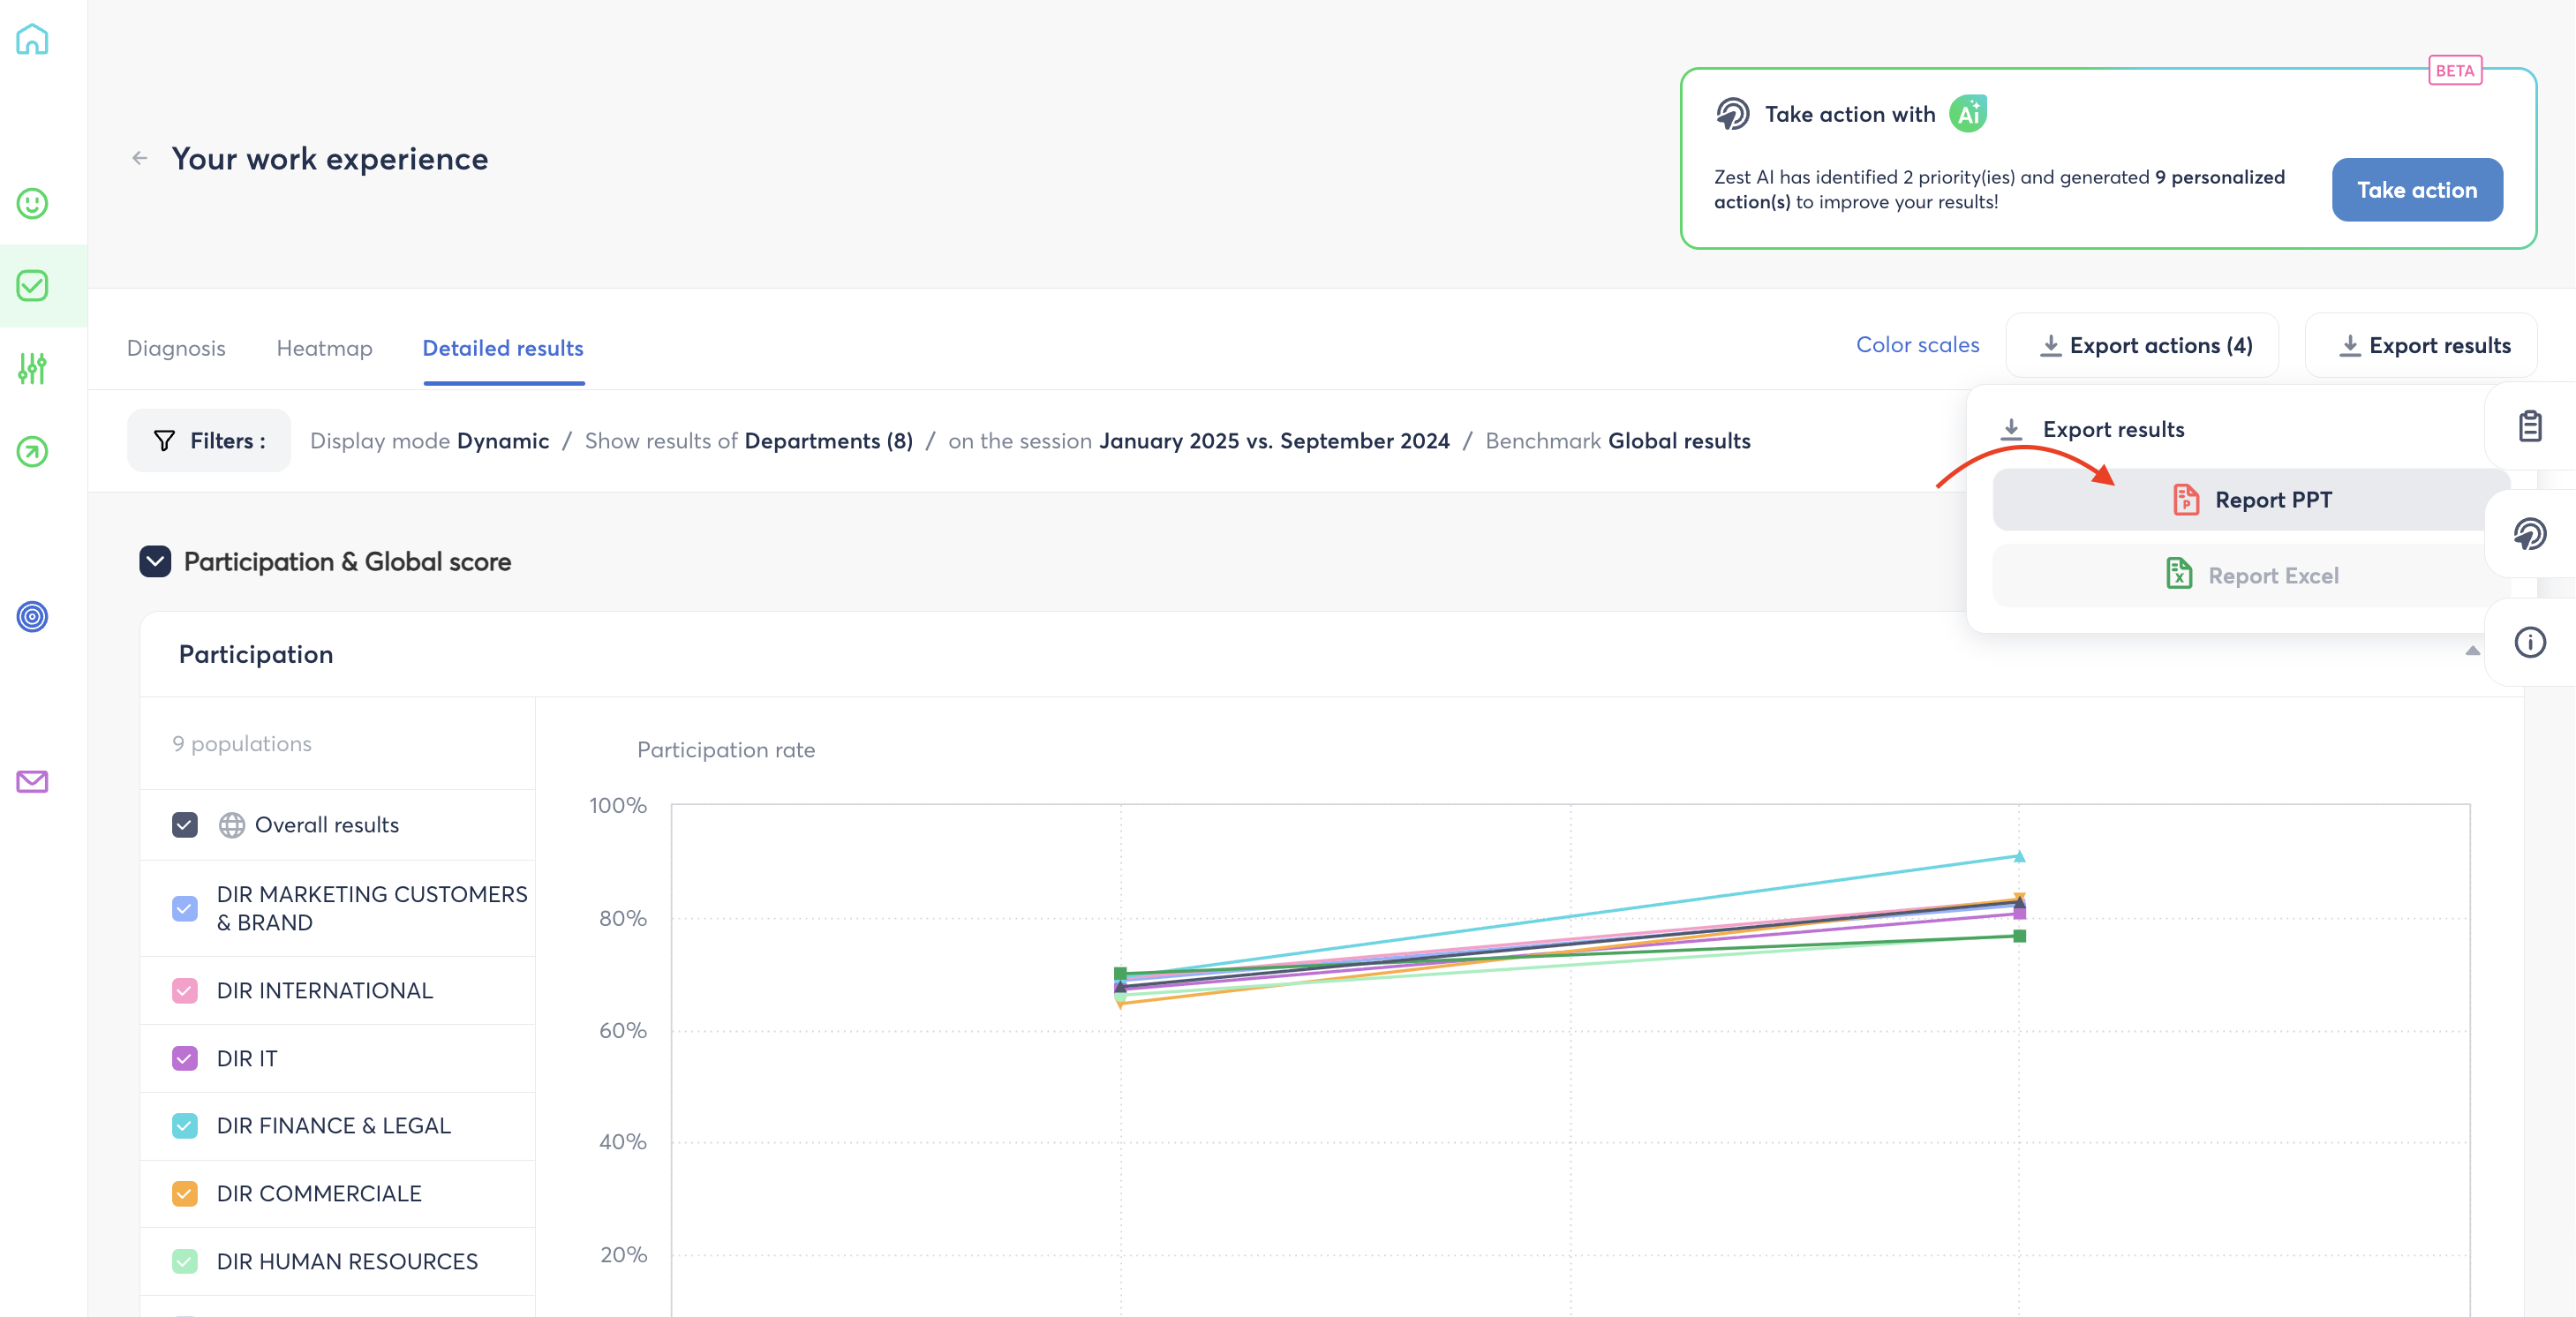Viewport: 2576px width, 1317px height.
Task: Open the Filters button
Action: [x=208, y=440]
